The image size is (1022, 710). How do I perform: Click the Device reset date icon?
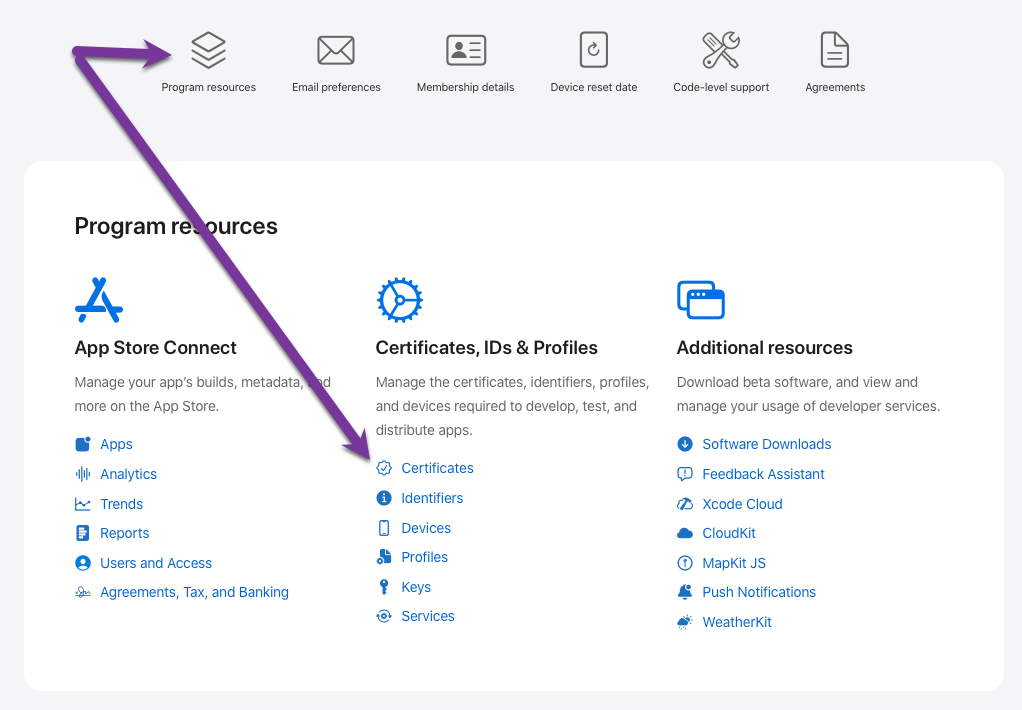594,50
